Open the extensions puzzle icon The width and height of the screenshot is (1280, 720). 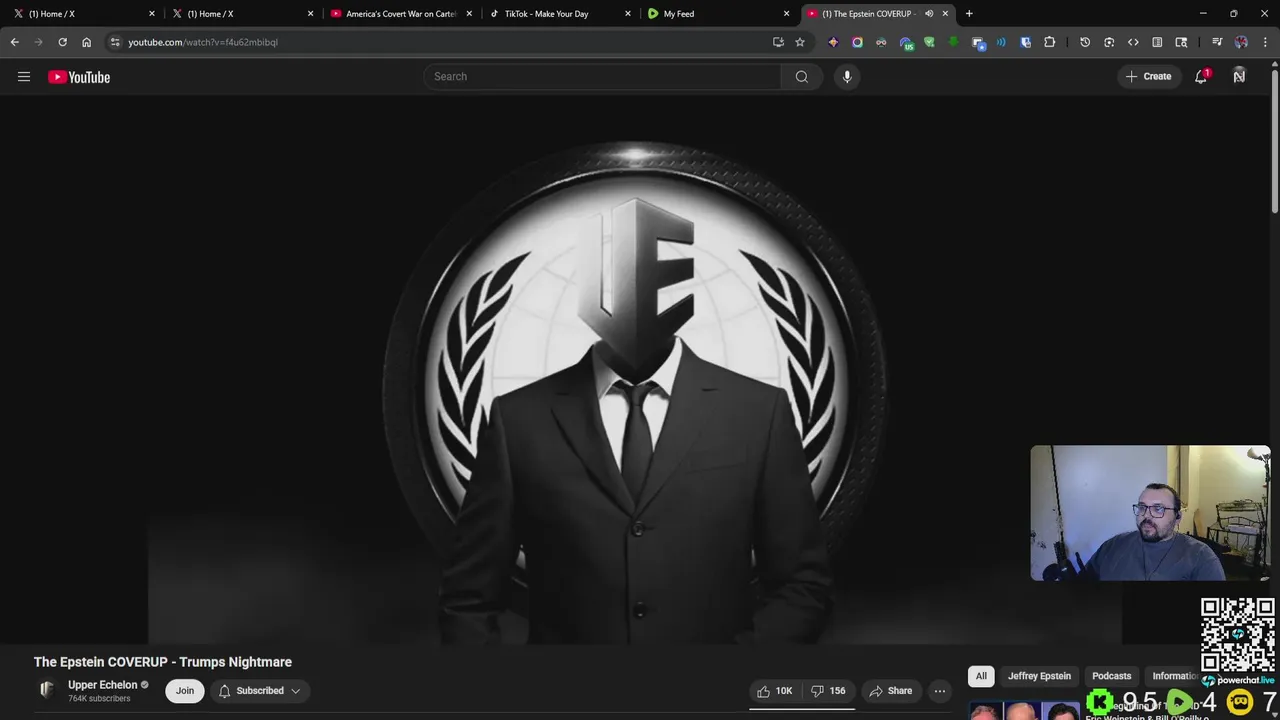point(1049,42)
